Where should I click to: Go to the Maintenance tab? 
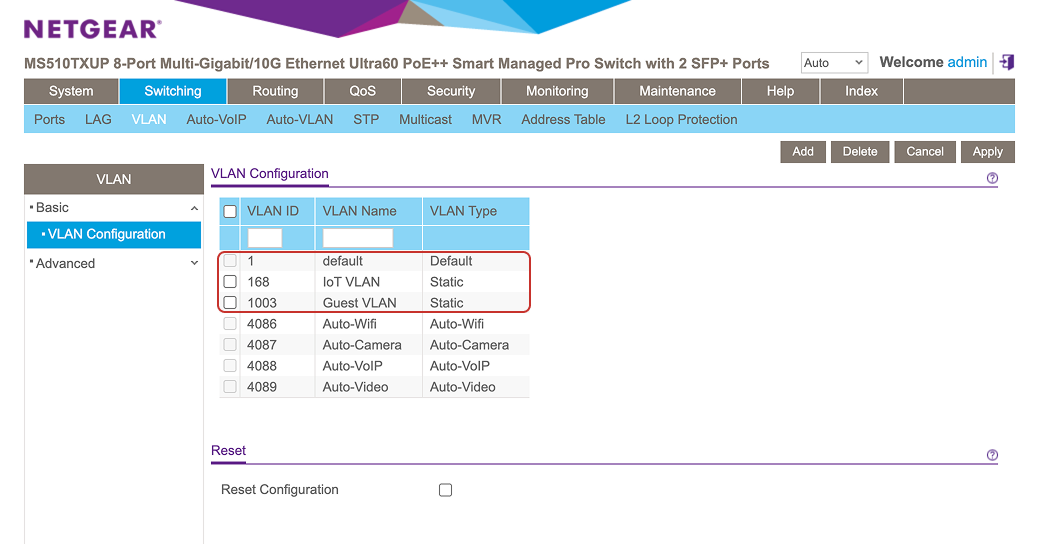[678, 91]
